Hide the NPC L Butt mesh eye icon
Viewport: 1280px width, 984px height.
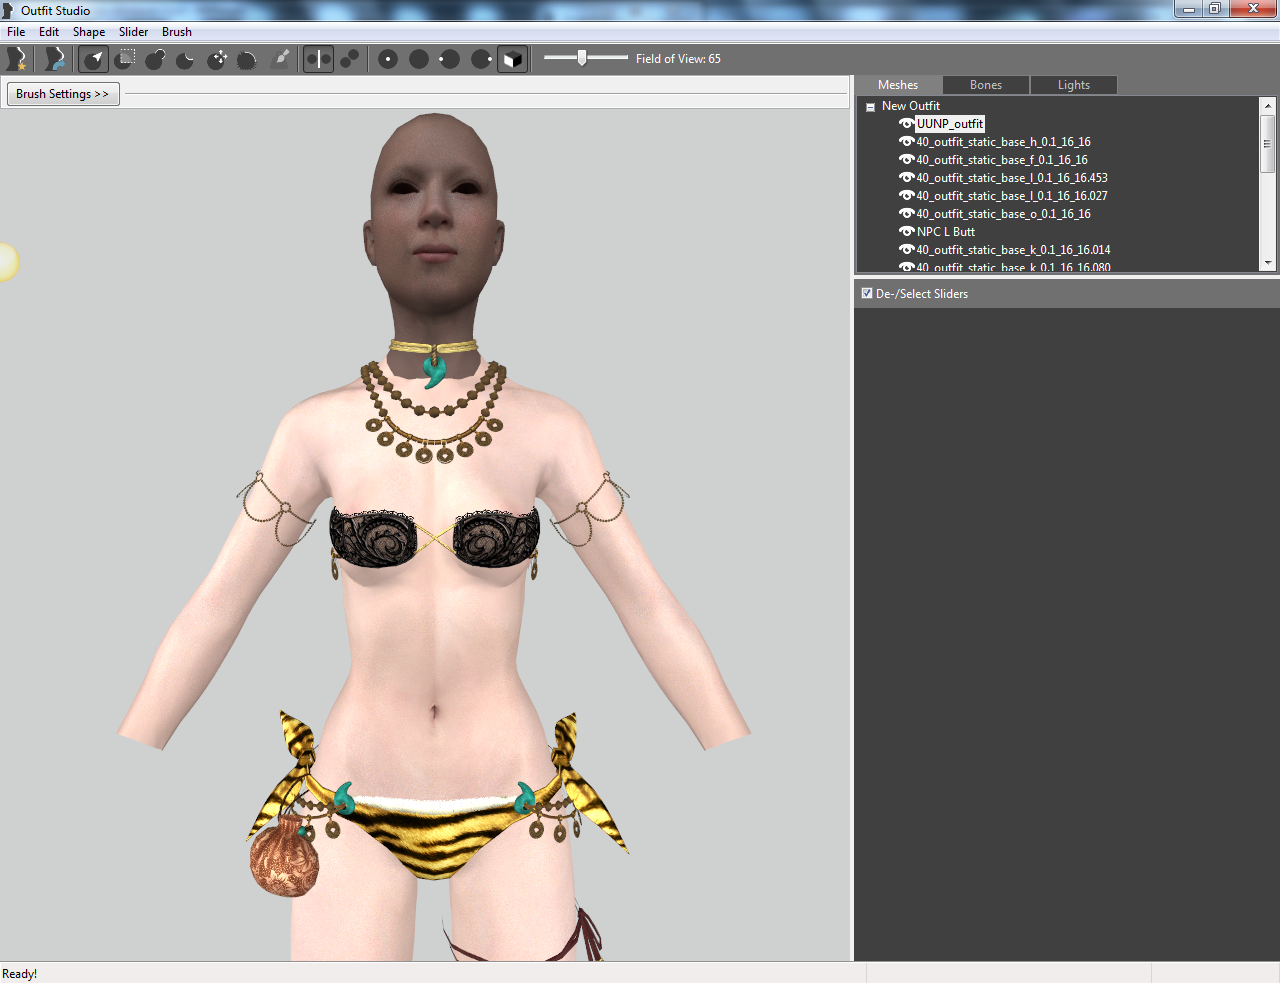pos(906,232)
